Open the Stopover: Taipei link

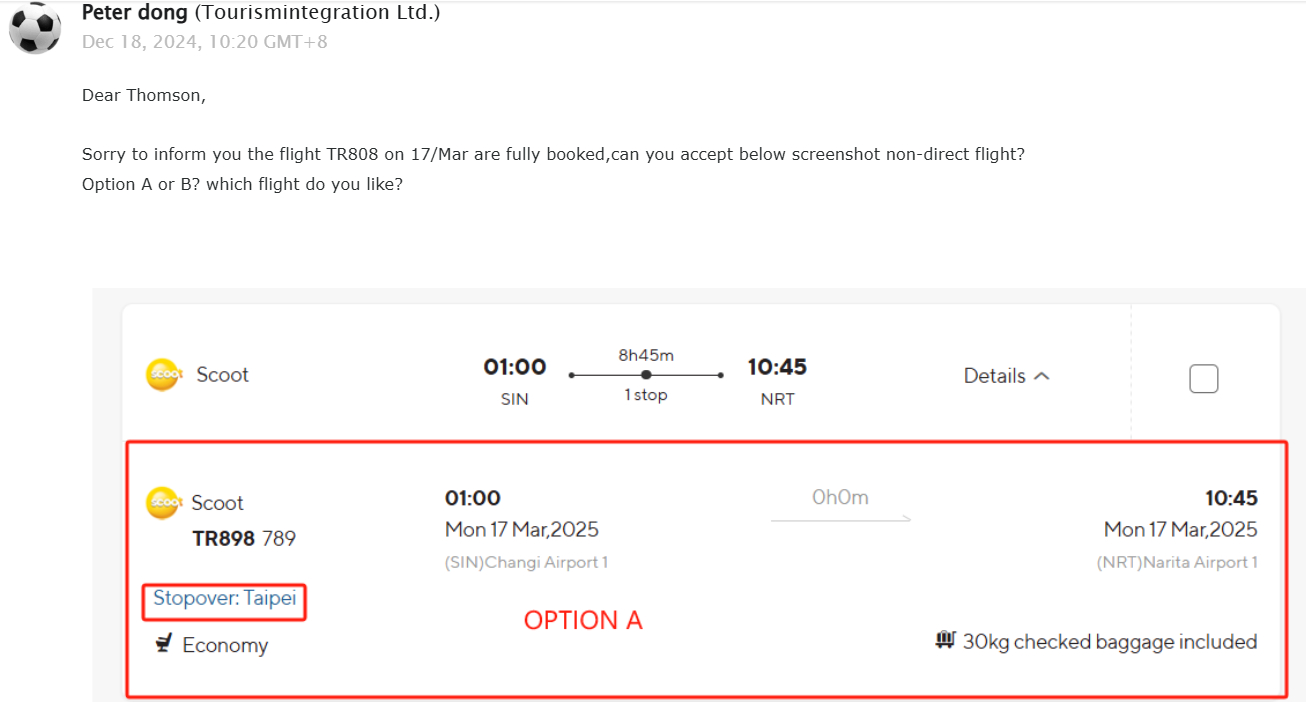224,599
